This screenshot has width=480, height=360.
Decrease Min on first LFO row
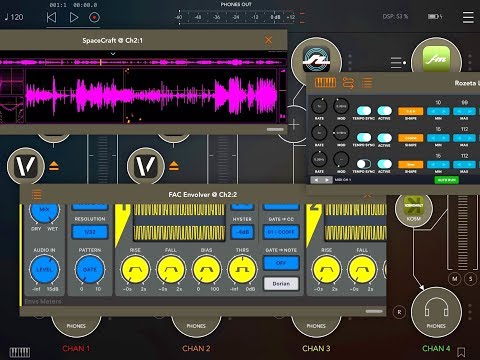pos(432,111)
